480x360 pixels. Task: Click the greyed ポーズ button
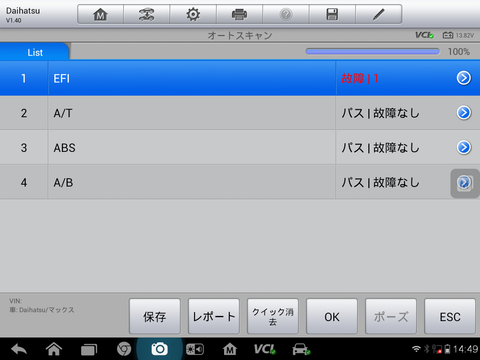(391, 316)
